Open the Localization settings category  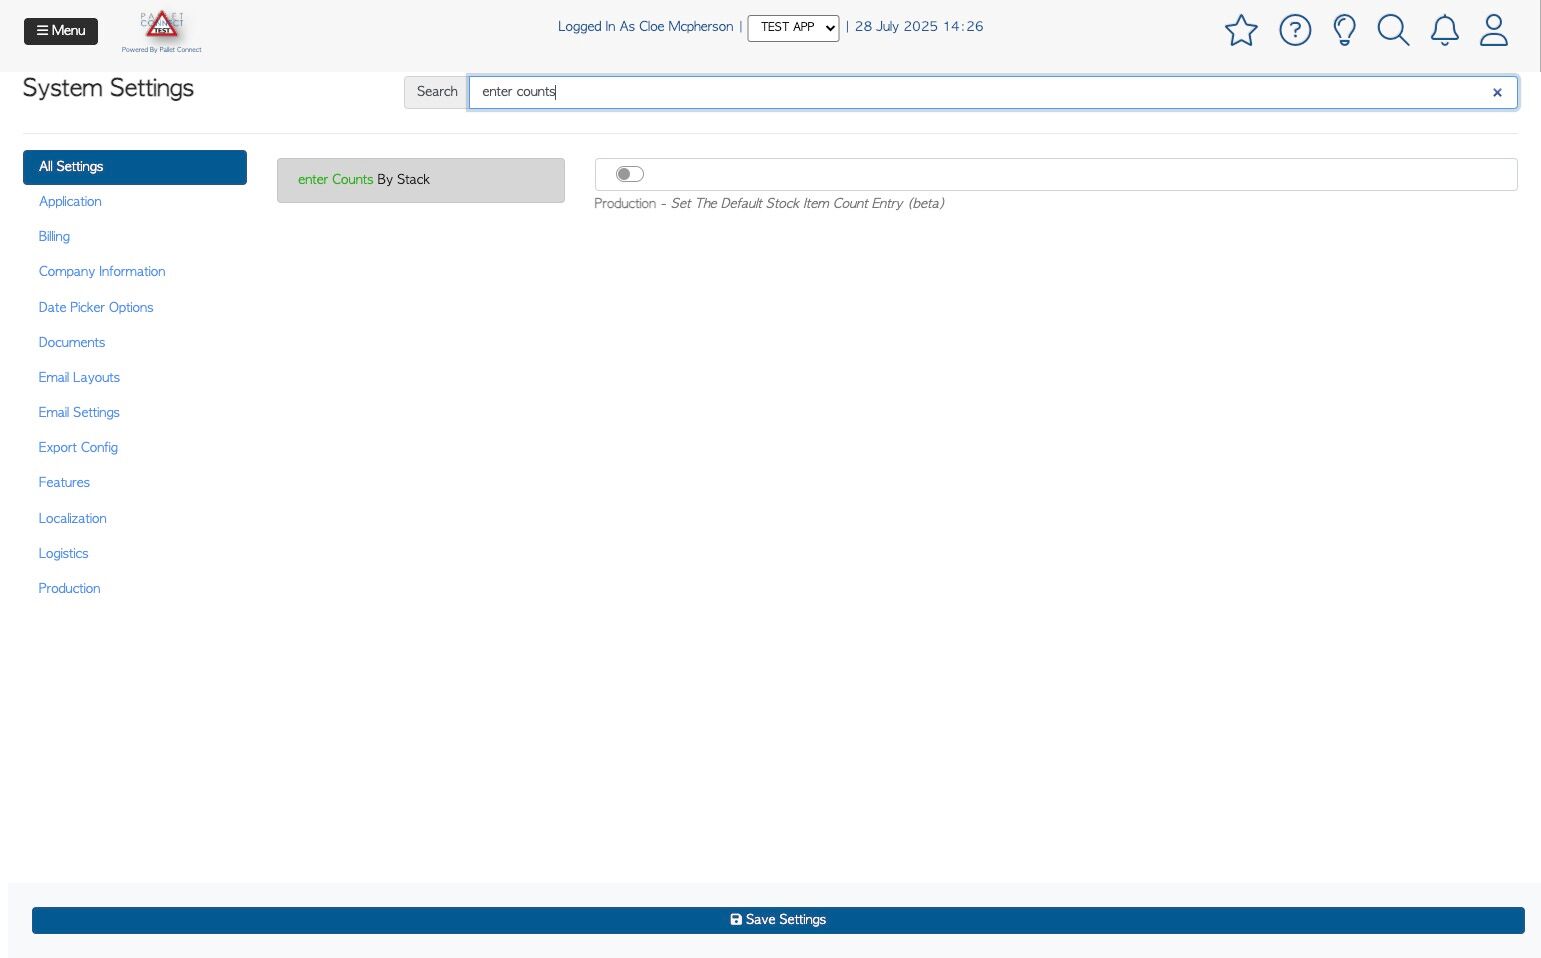click(x=72, y=518)
